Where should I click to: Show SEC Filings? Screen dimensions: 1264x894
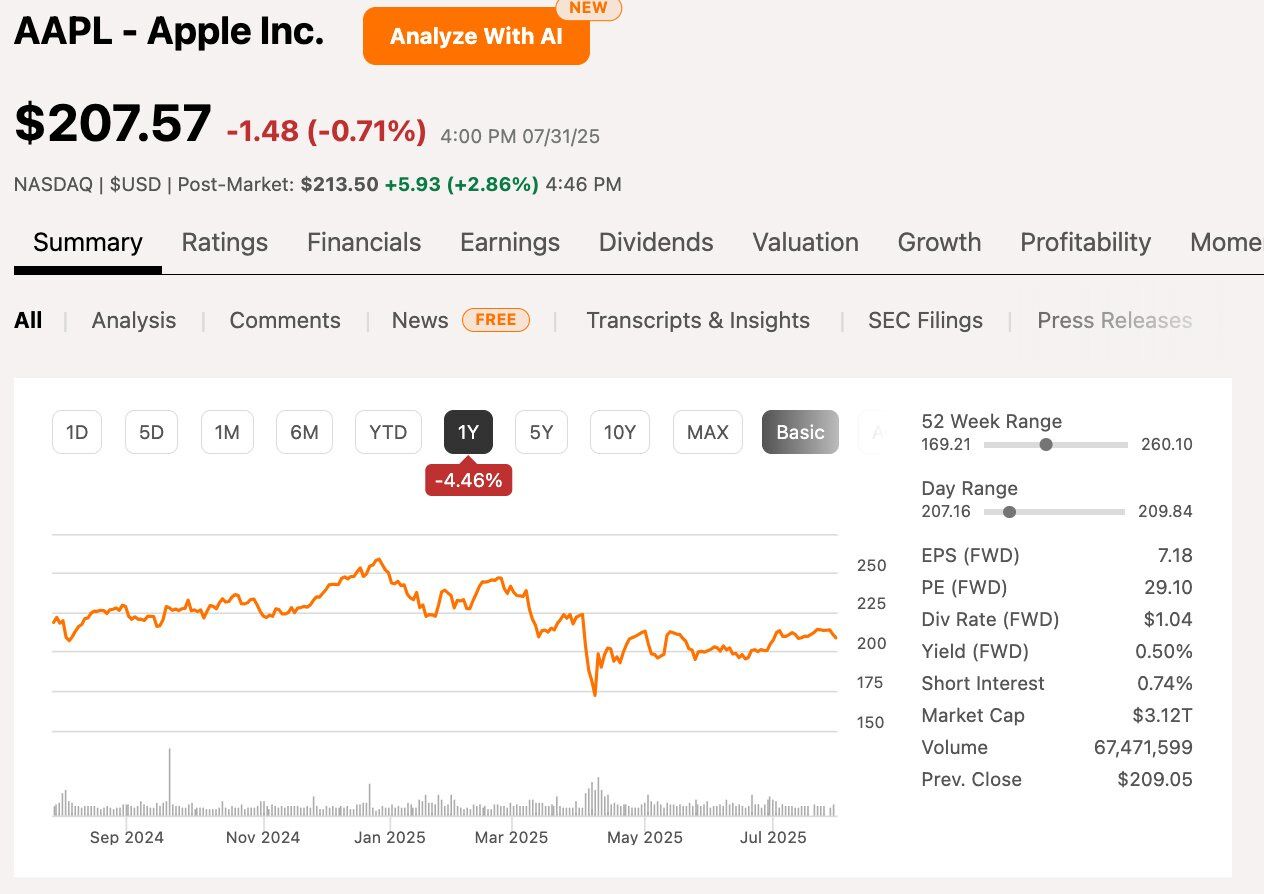click(x=925, y=321)
